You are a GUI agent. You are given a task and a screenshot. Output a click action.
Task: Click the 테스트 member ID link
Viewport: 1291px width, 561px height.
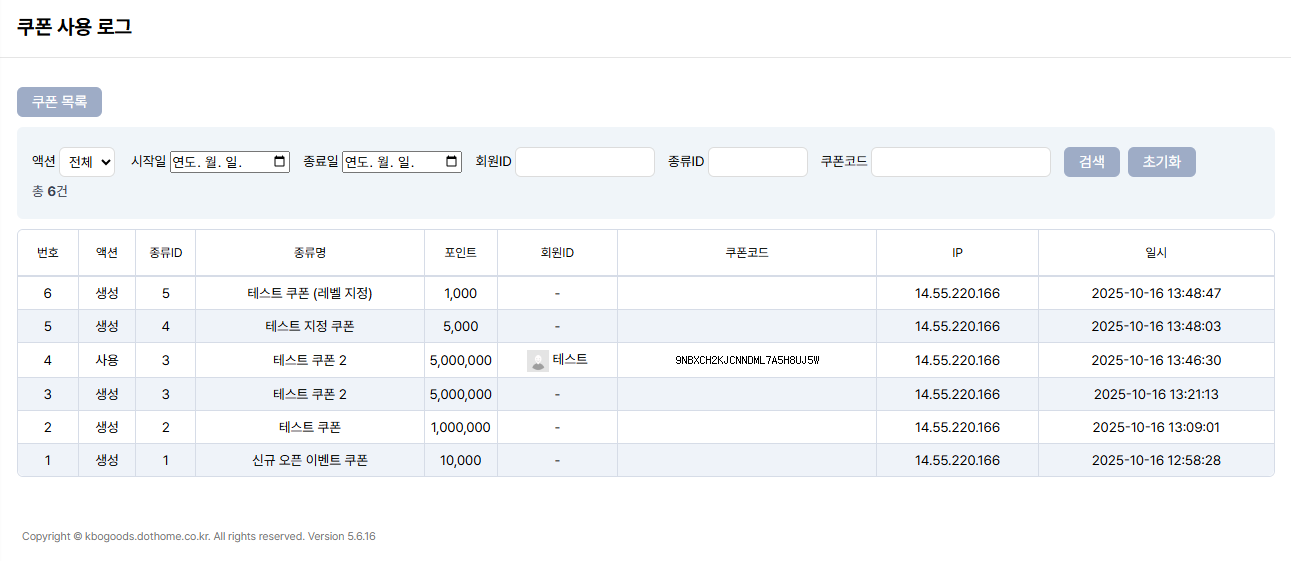[x=570, y=360]
